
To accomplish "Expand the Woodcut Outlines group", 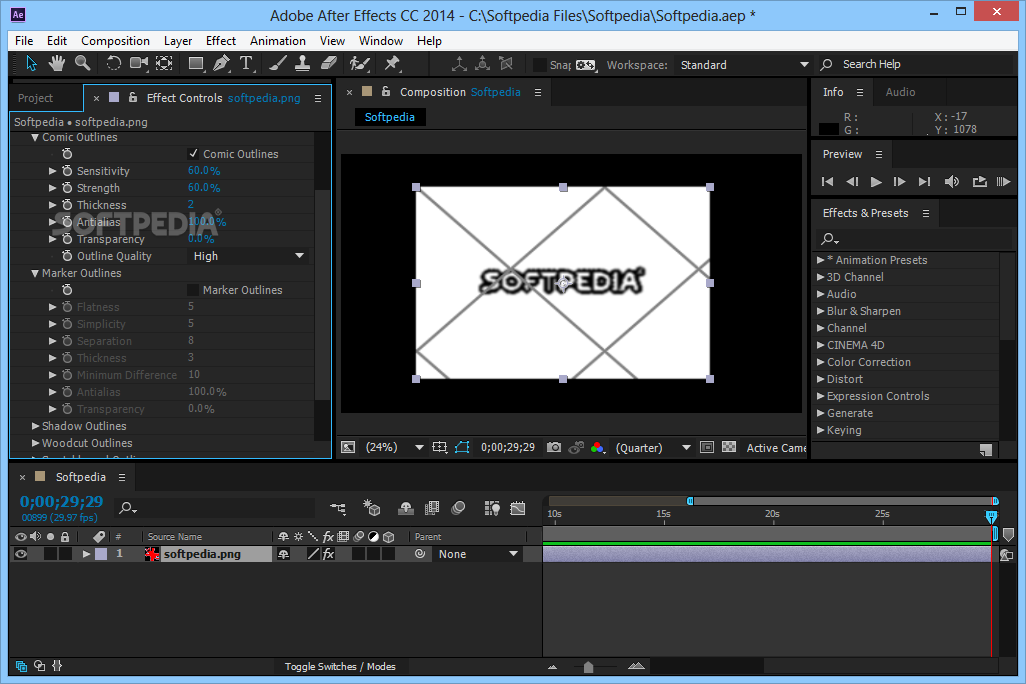I will coord(35,443).
